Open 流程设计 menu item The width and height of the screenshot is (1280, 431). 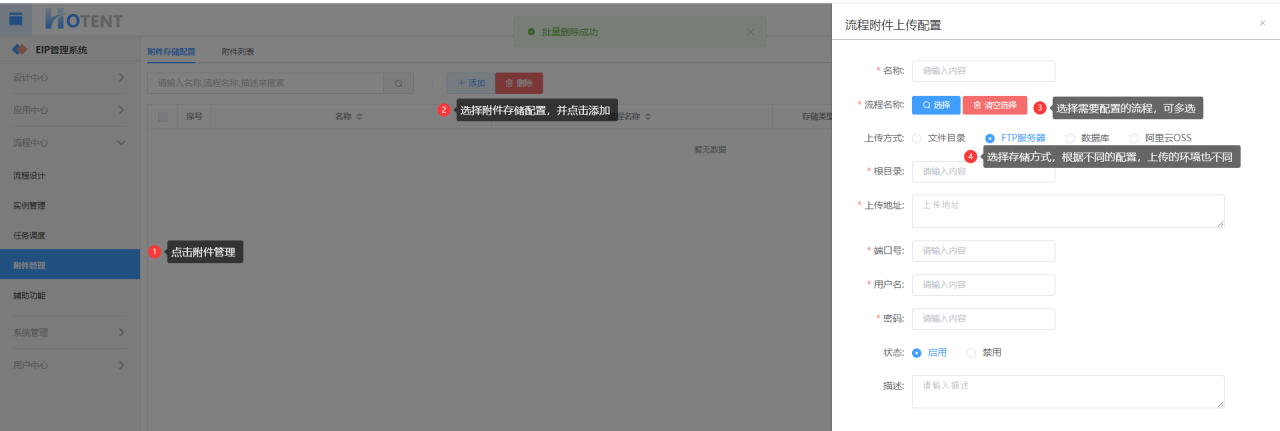[x=69, y=175]
